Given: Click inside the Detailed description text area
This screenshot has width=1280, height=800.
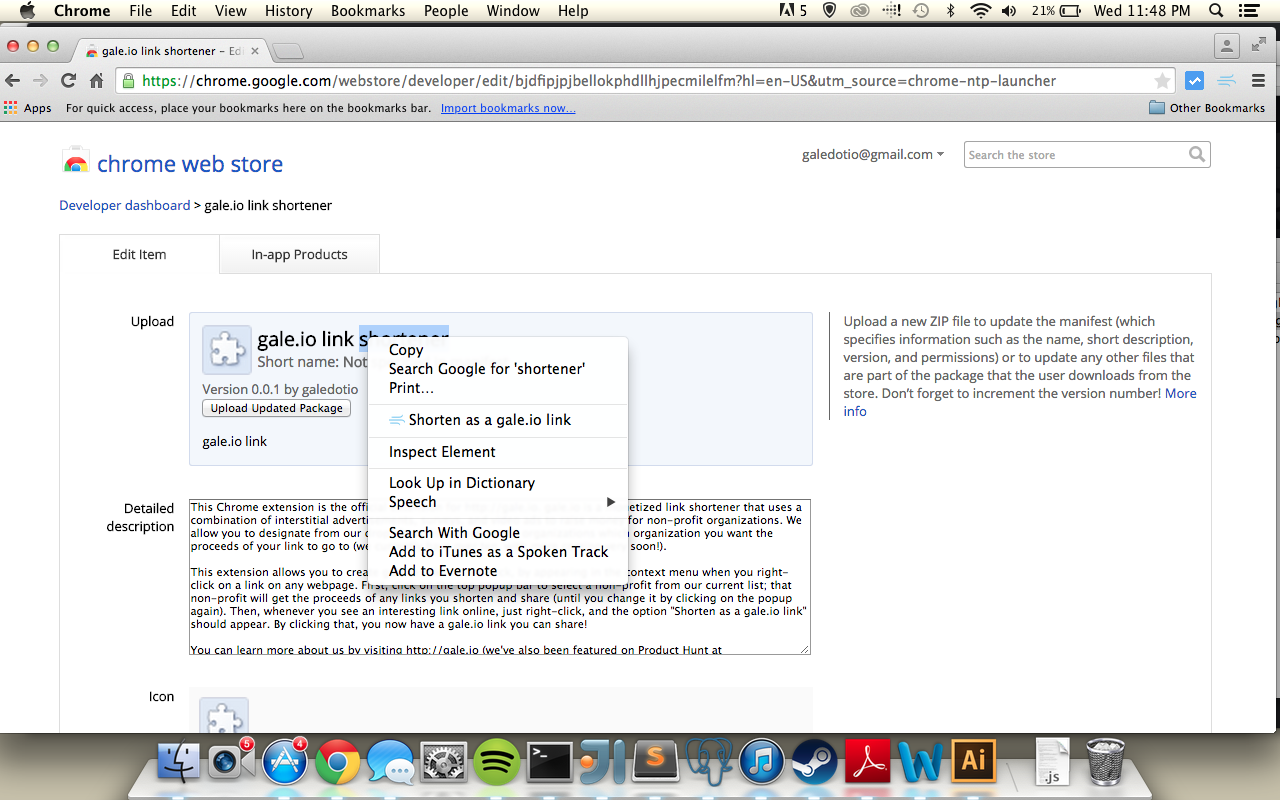Looking at the screenshot, I should [x=500, y=577].
